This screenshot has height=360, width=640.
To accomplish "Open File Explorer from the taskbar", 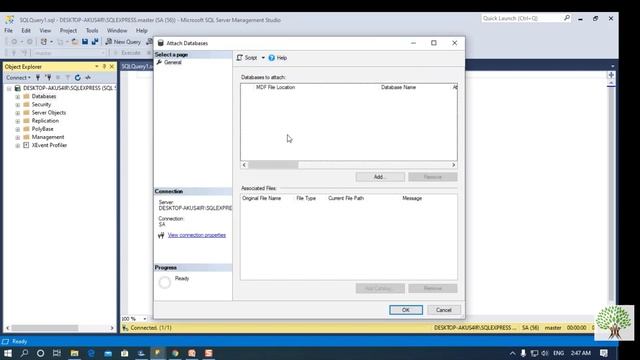I will pyautogui.click(x=74, y=353).
